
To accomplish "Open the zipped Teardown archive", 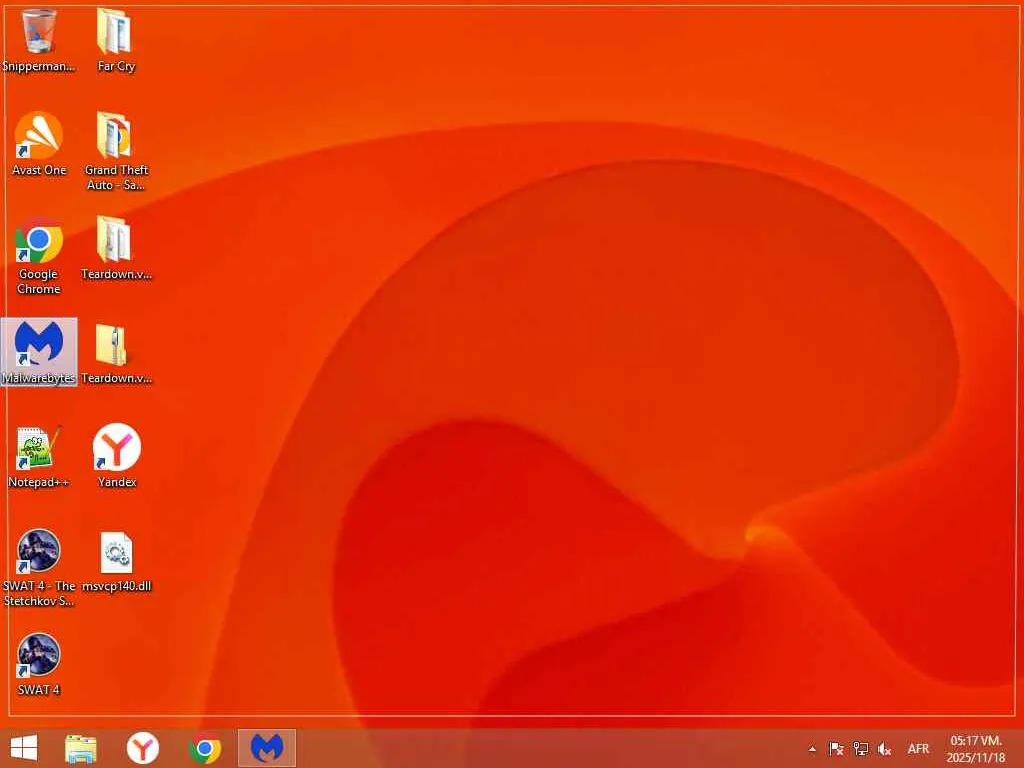I will coord(116,353).
